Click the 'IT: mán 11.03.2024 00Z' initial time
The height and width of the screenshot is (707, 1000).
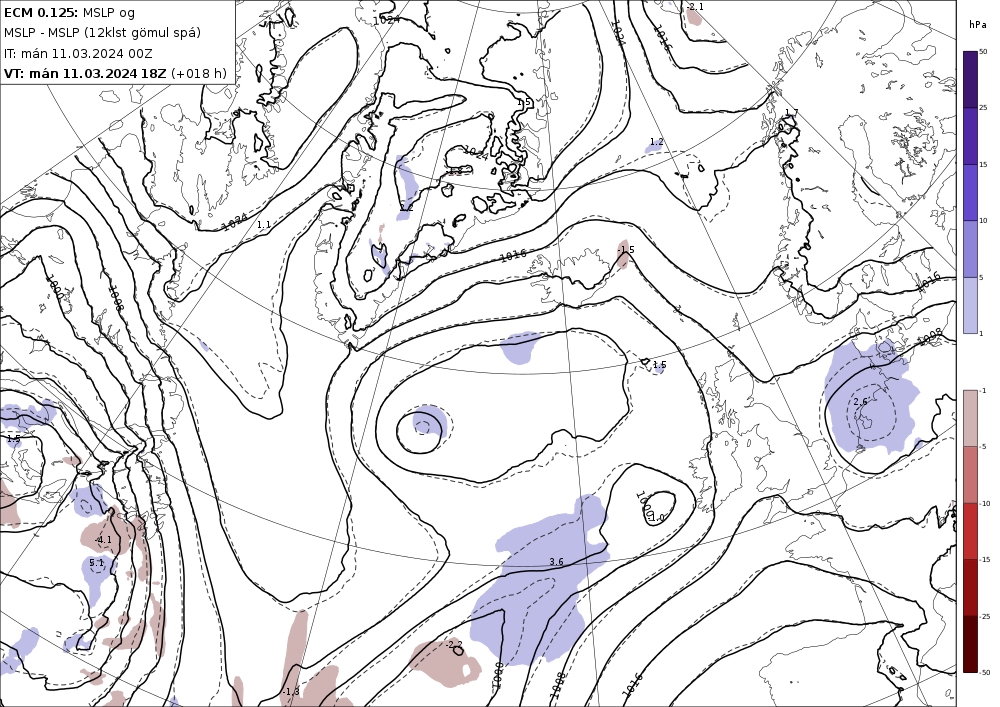click(78, 54)
